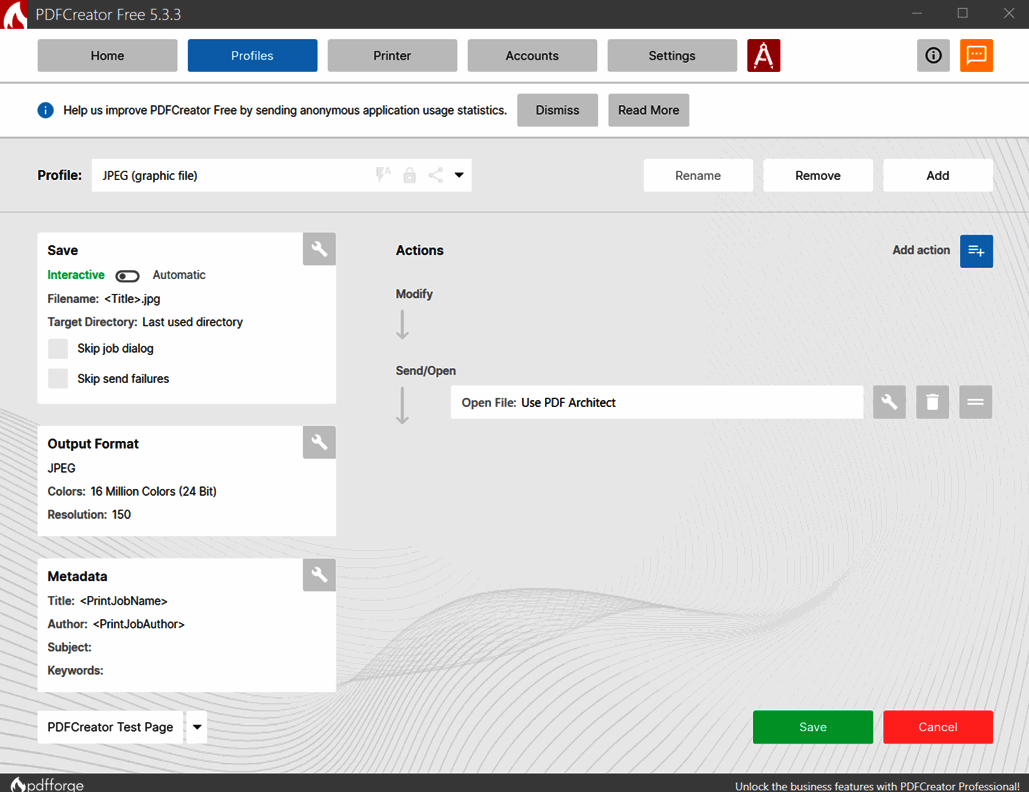This screenshot has height=792, width=1029.
Task: Click the JPEG label under Output Format
Action: pyautogui.click(x=62, y=468)
